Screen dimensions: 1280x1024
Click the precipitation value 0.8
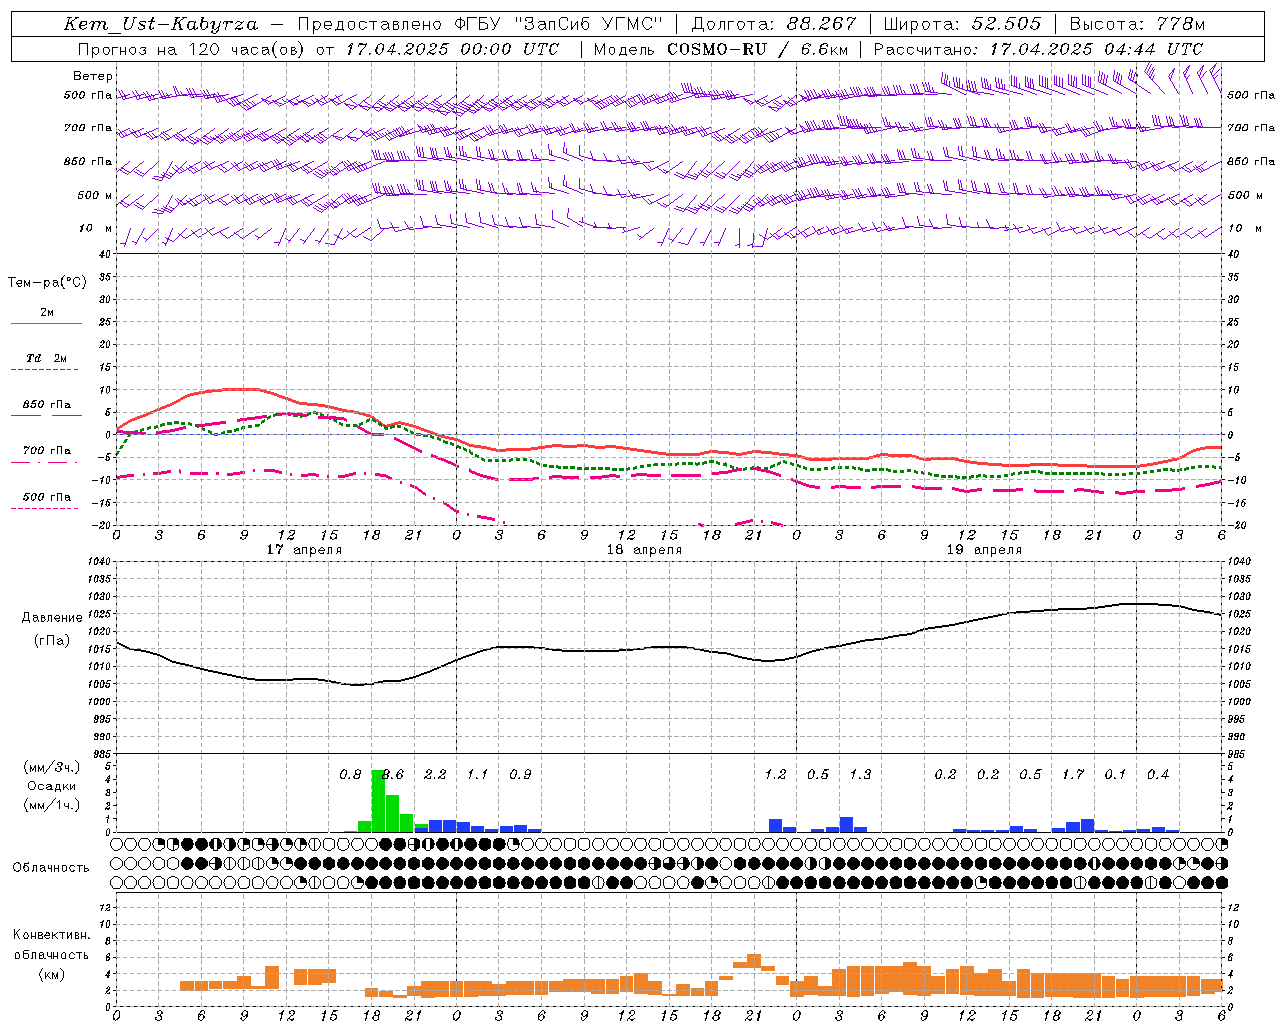(x=350, y=775)
